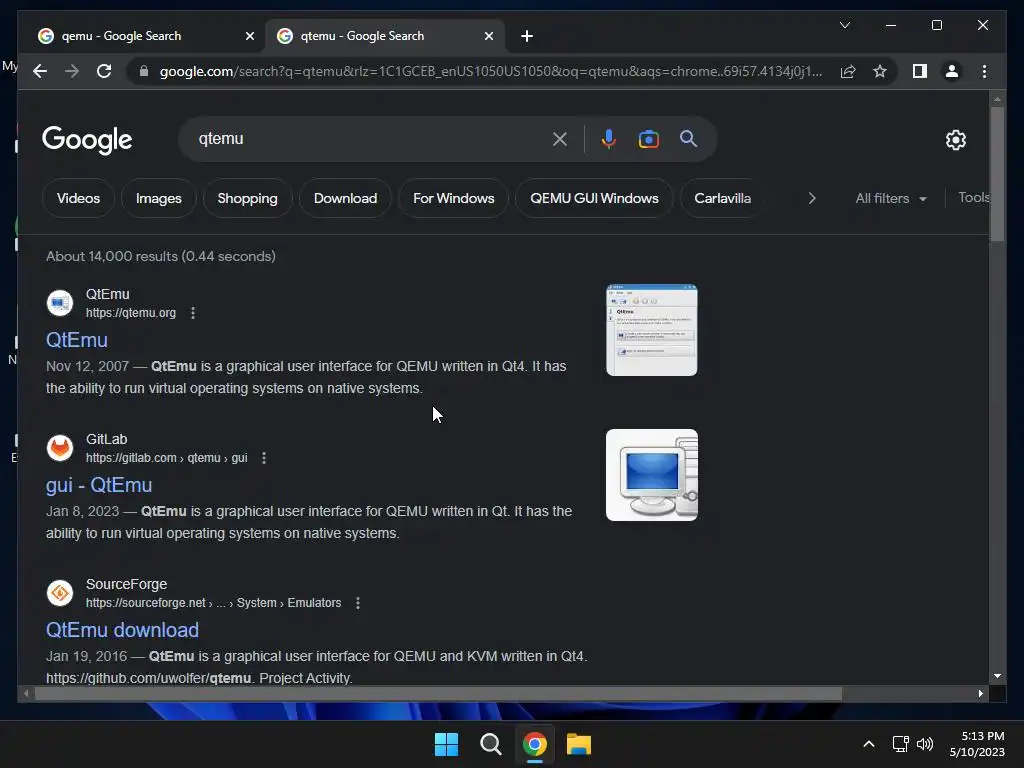Click Chrome icon in taskbar
The image size is (1024, 768).
535,744
